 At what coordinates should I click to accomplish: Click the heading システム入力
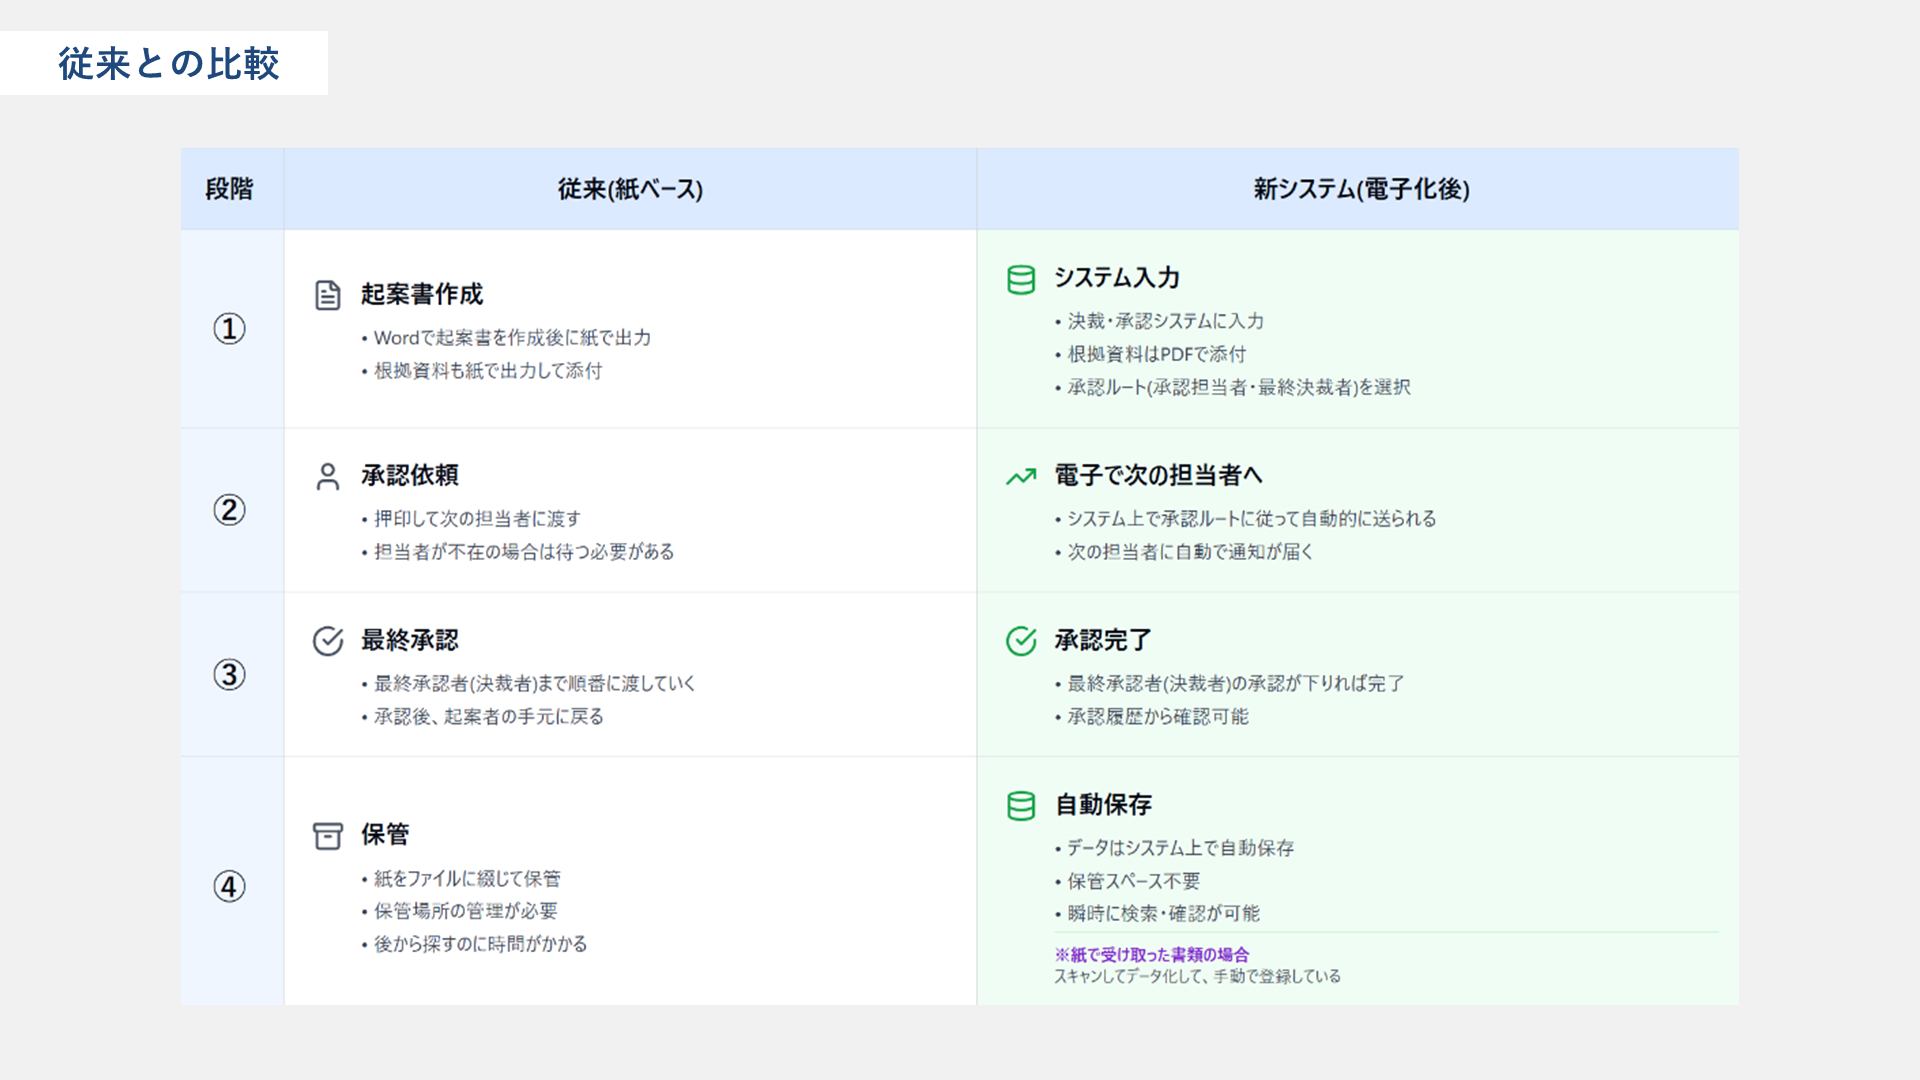(1117, 278)
